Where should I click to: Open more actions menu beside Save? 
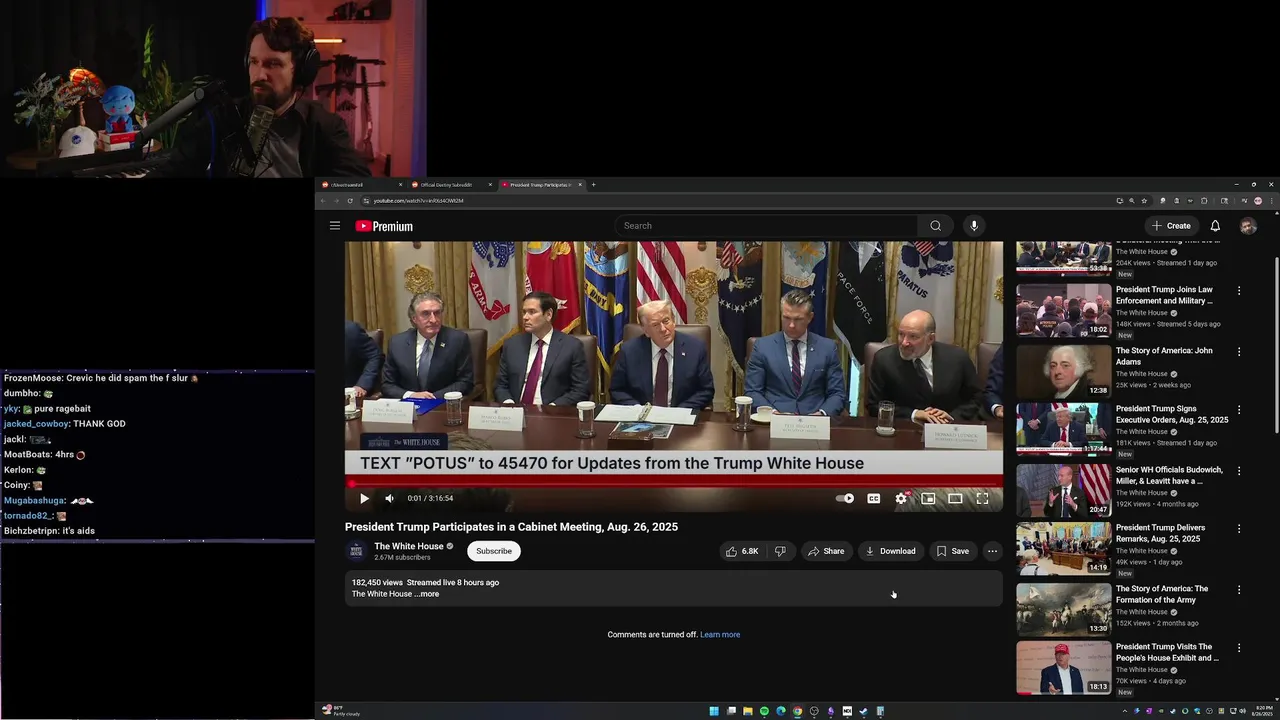tap(992, 551)
